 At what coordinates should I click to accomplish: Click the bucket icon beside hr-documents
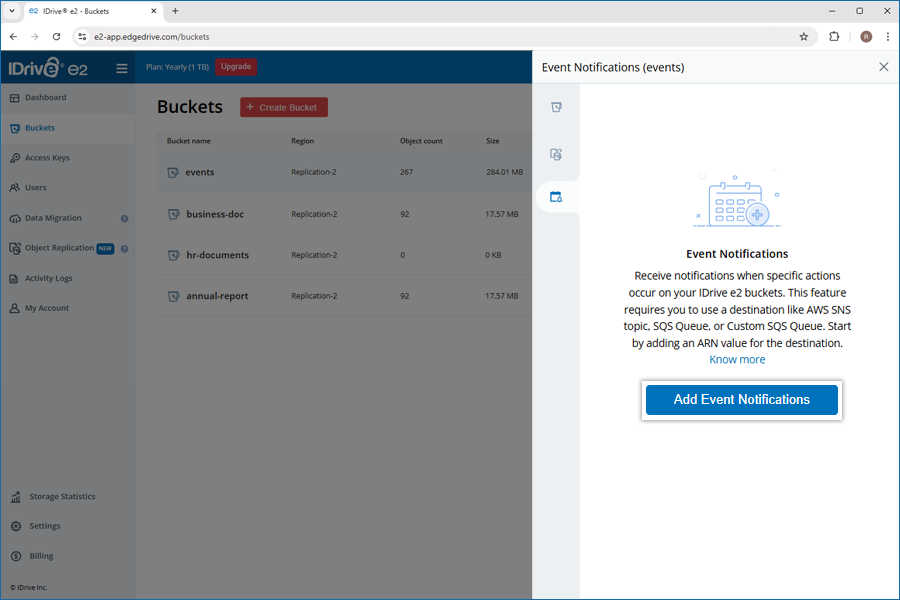coord(173,256)
